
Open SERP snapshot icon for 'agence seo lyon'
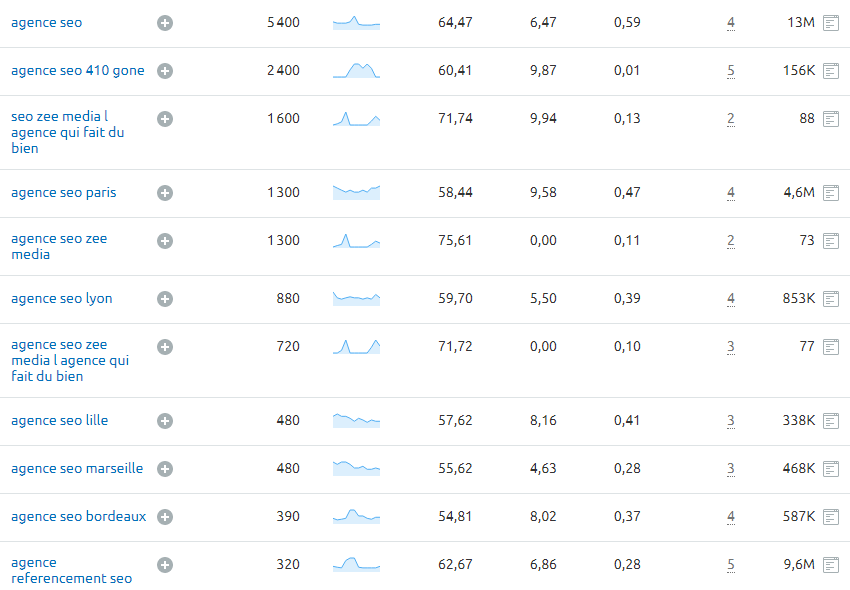830,299
